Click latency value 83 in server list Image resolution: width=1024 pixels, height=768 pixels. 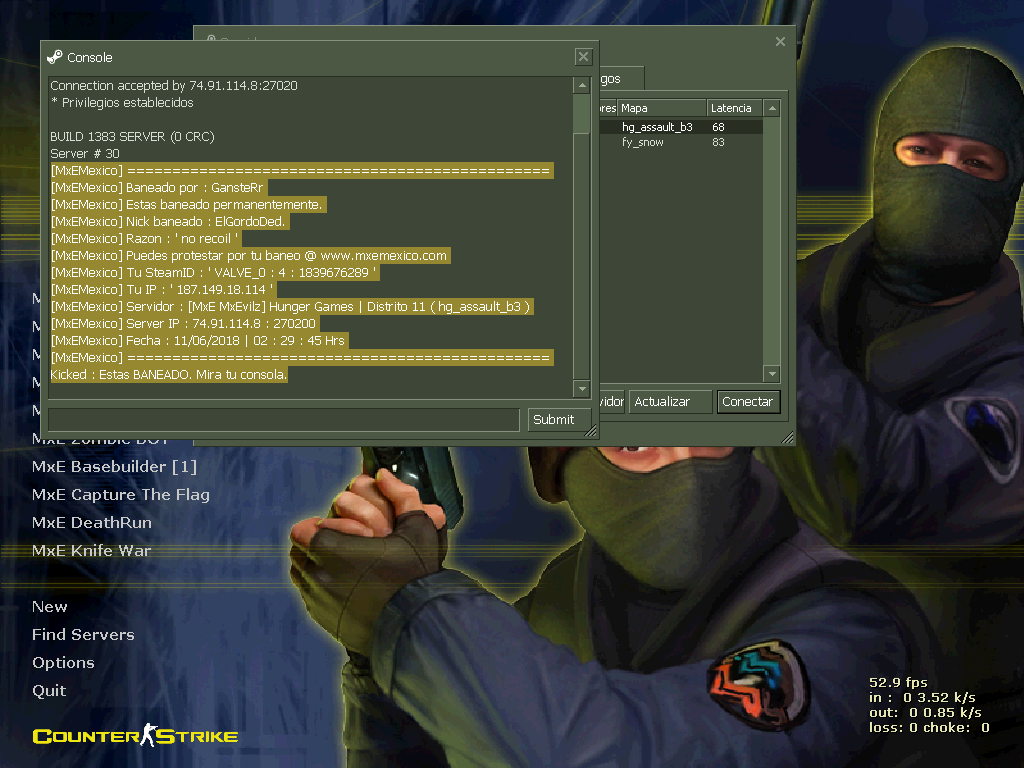pyautogui.click(x=718, y=142)
